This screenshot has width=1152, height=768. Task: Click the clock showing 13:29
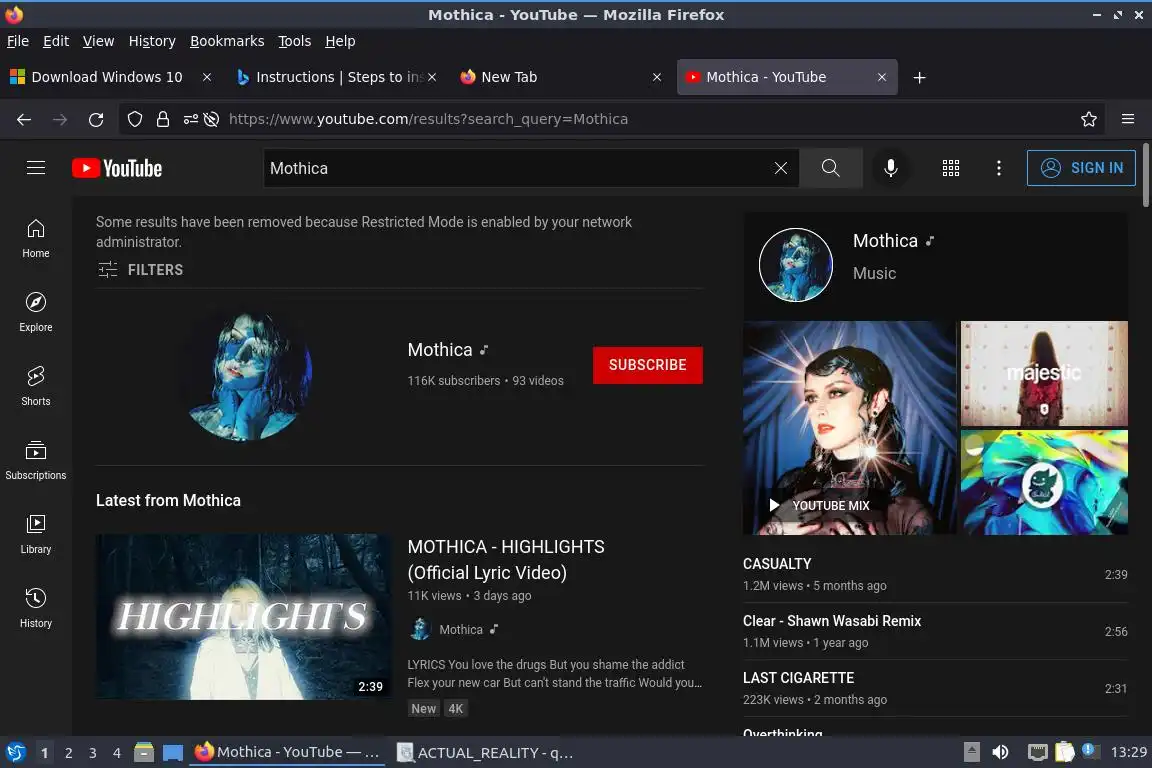point(1128,753)
